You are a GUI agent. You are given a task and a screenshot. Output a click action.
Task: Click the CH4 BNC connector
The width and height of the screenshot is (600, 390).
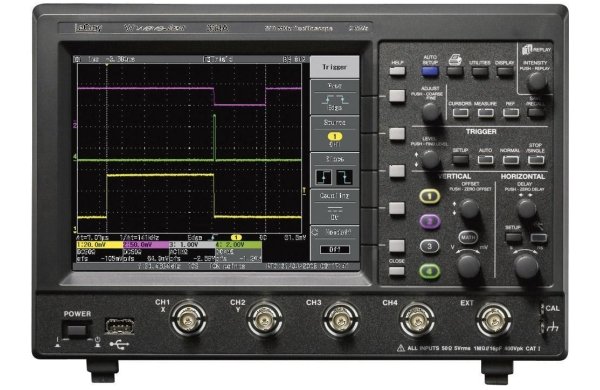point(417,319)
